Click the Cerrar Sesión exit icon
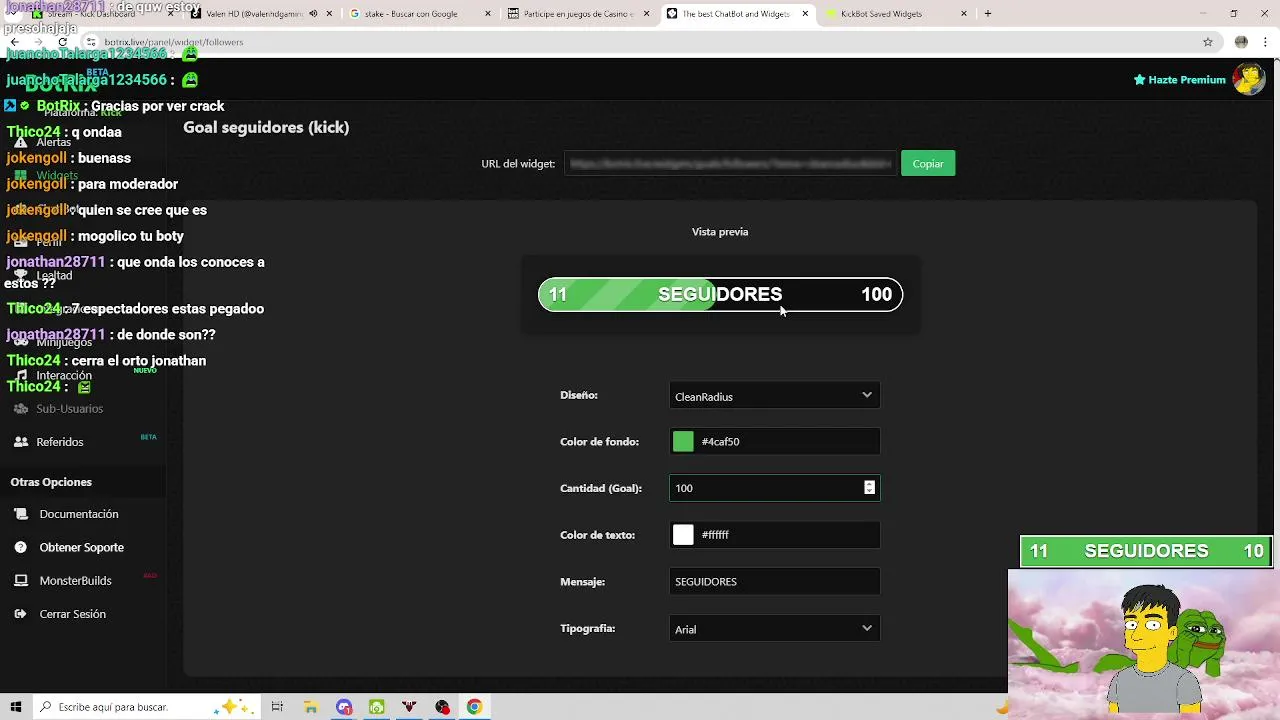The width and height of the screenshot is (1280, 720). tap(21, 614)
